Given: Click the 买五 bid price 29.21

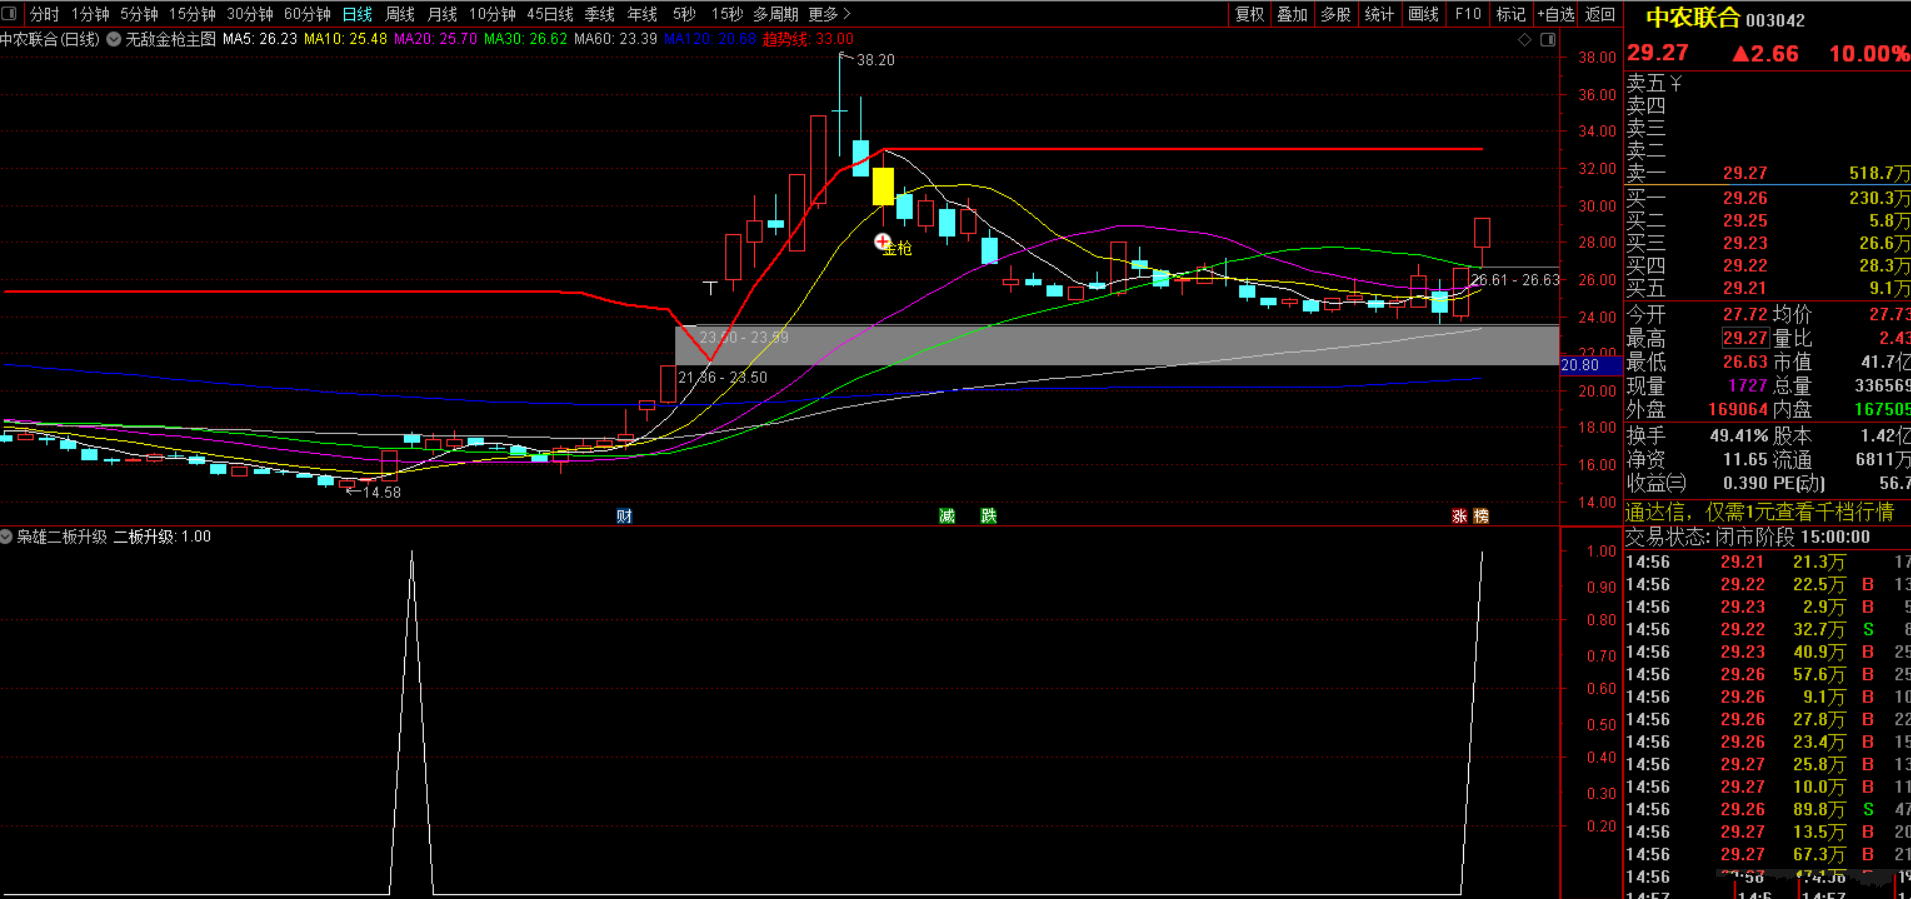Looking at the screenshot, I should 1745,288.
